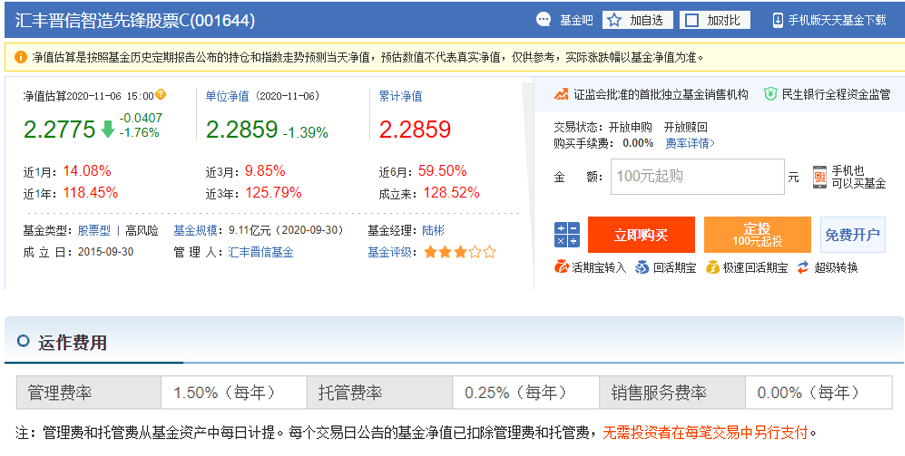
Task: Click 累计净值 link
Action: [x=400, y=96]
